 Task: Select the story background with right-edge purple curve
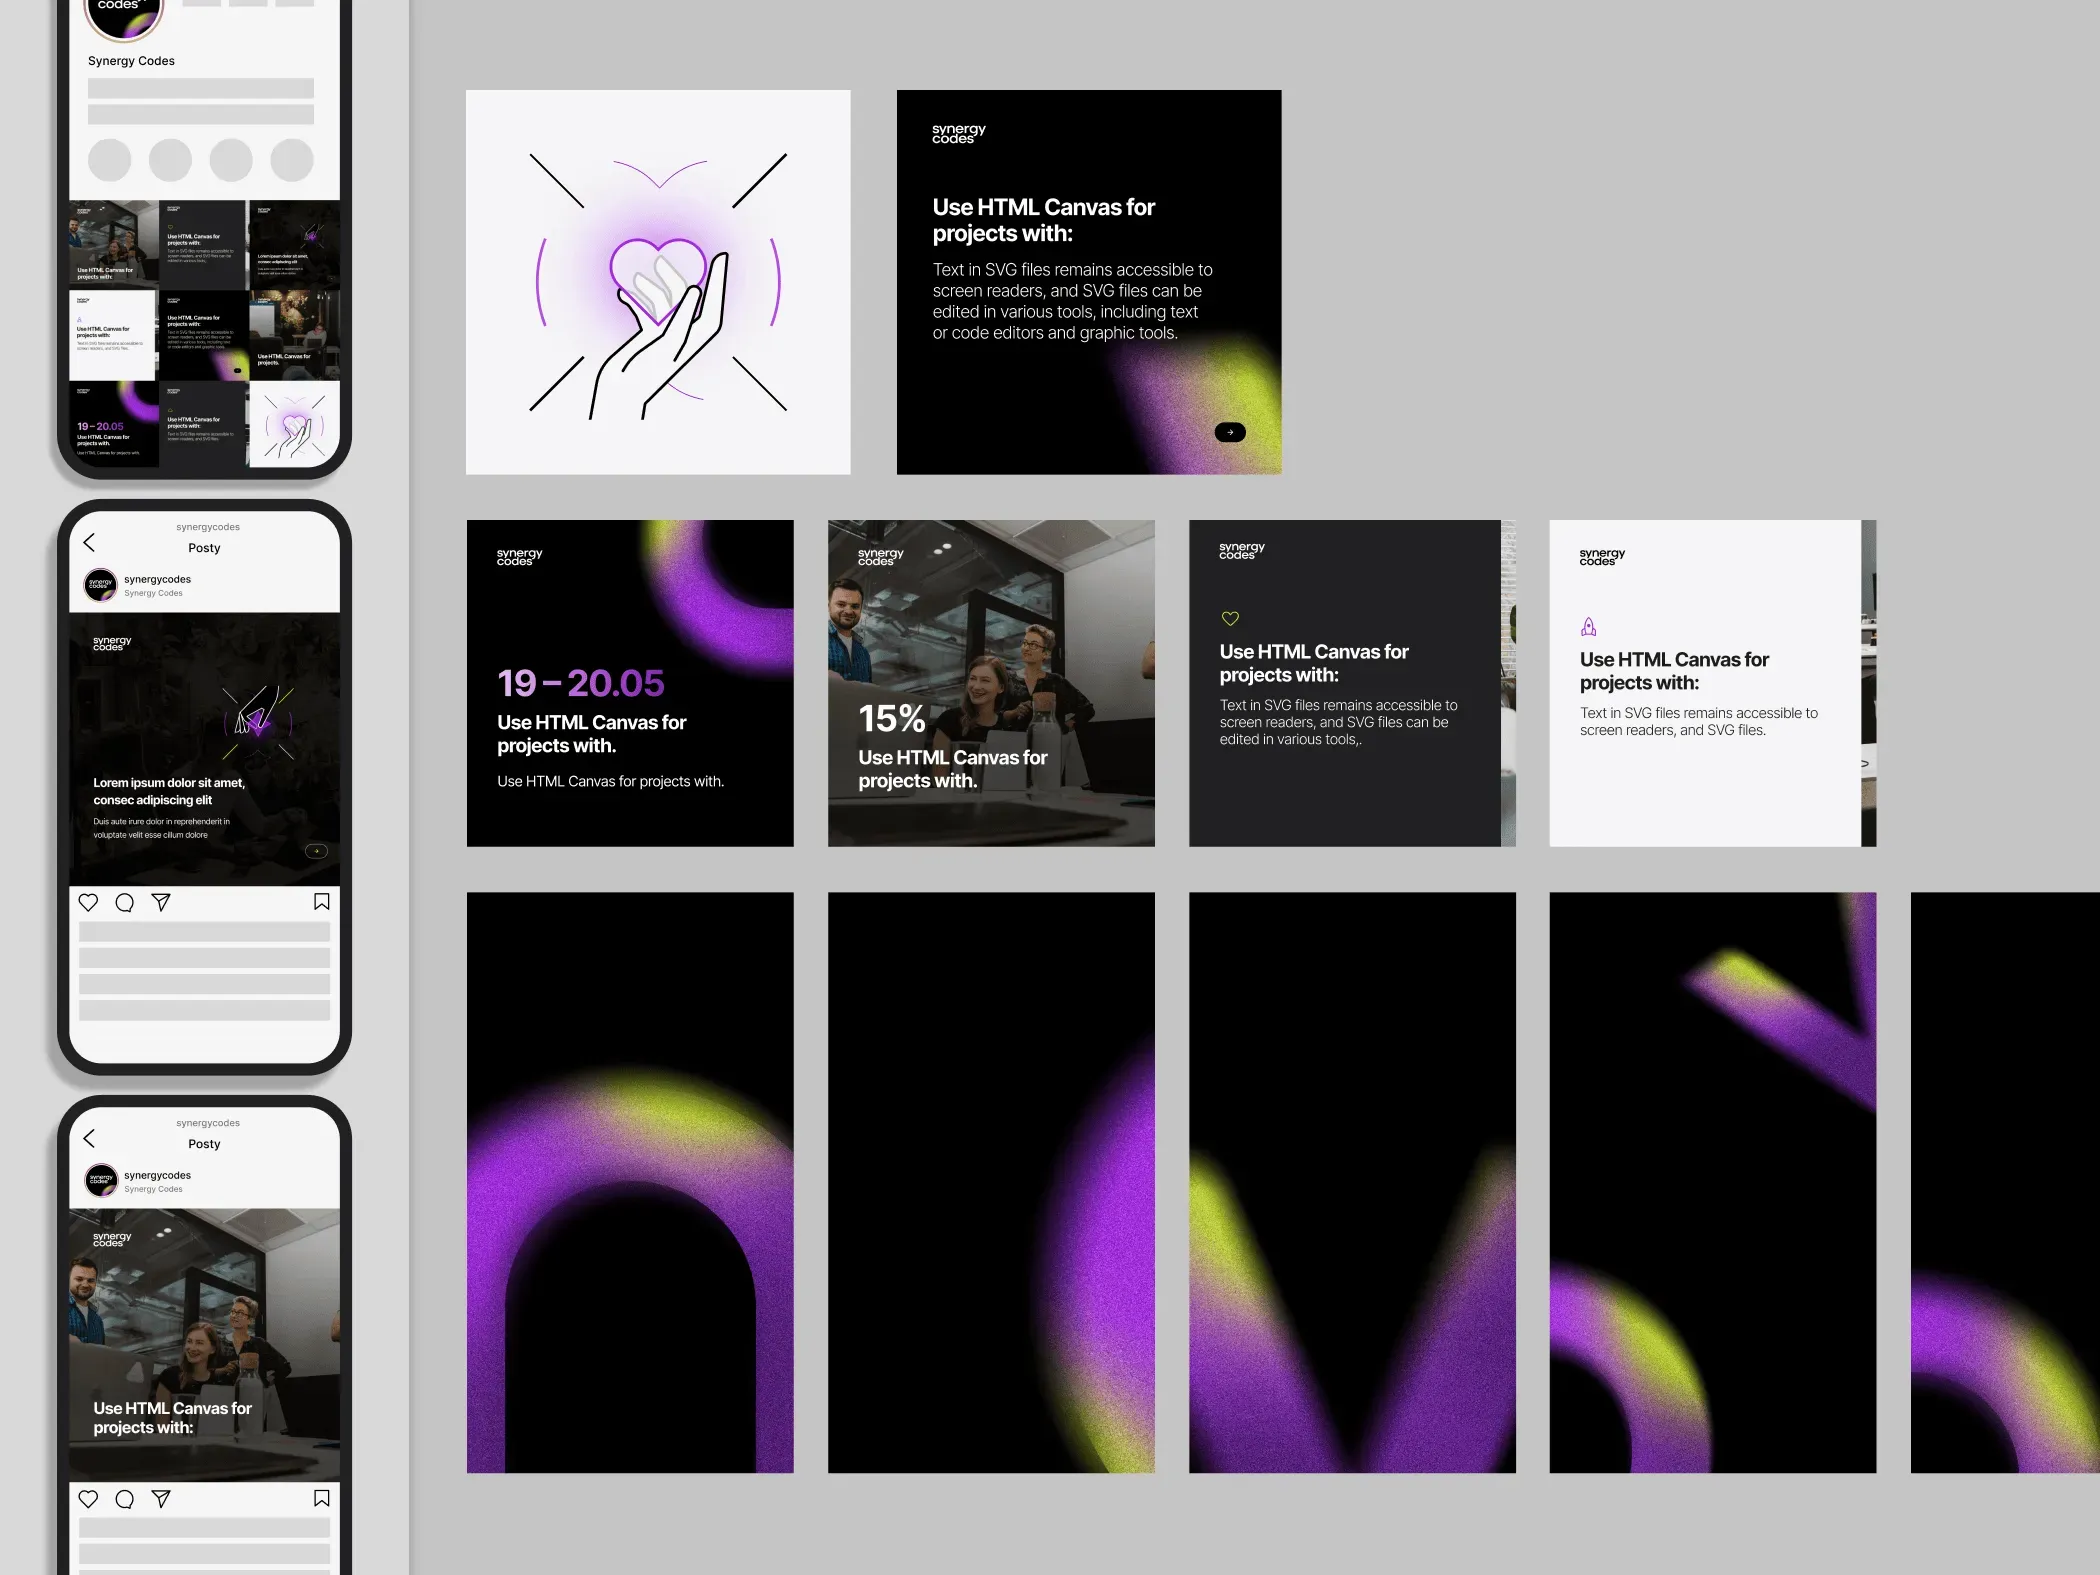coord(991,1182)
